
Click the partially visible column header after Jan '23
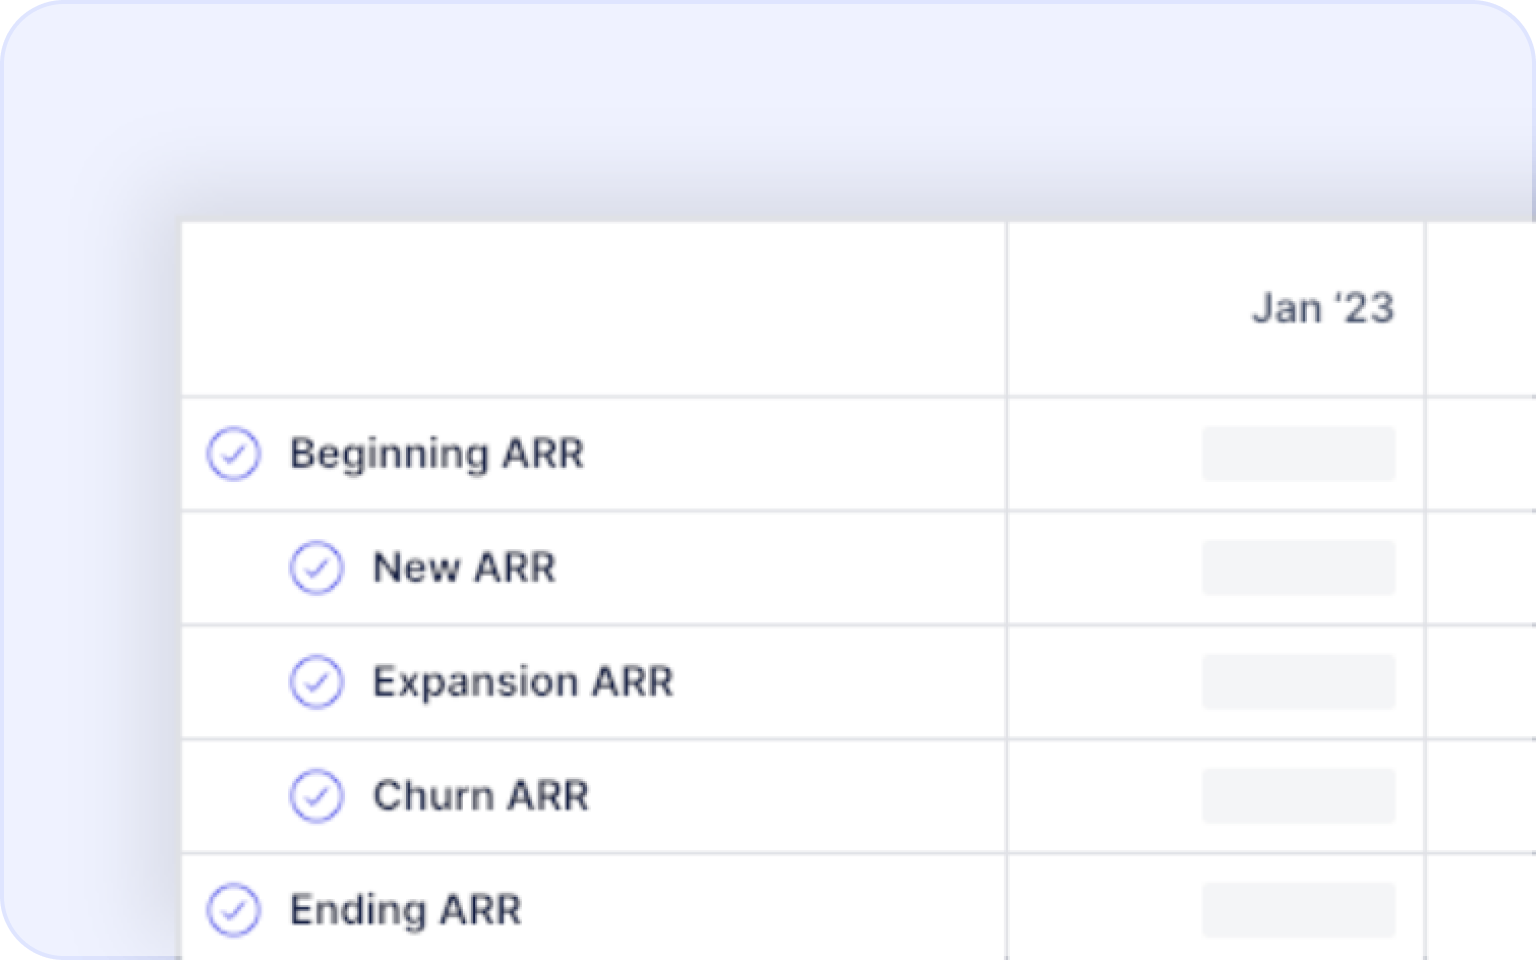(1481, 309)
